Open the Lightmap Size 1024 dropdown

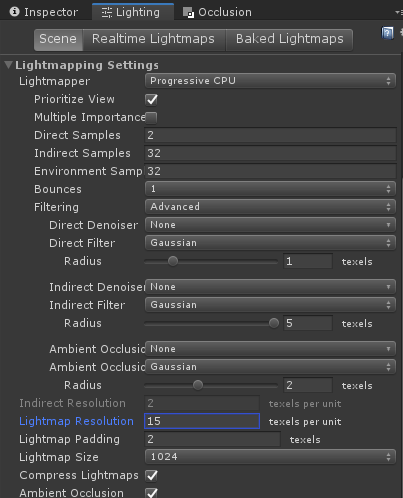[270, 457]
